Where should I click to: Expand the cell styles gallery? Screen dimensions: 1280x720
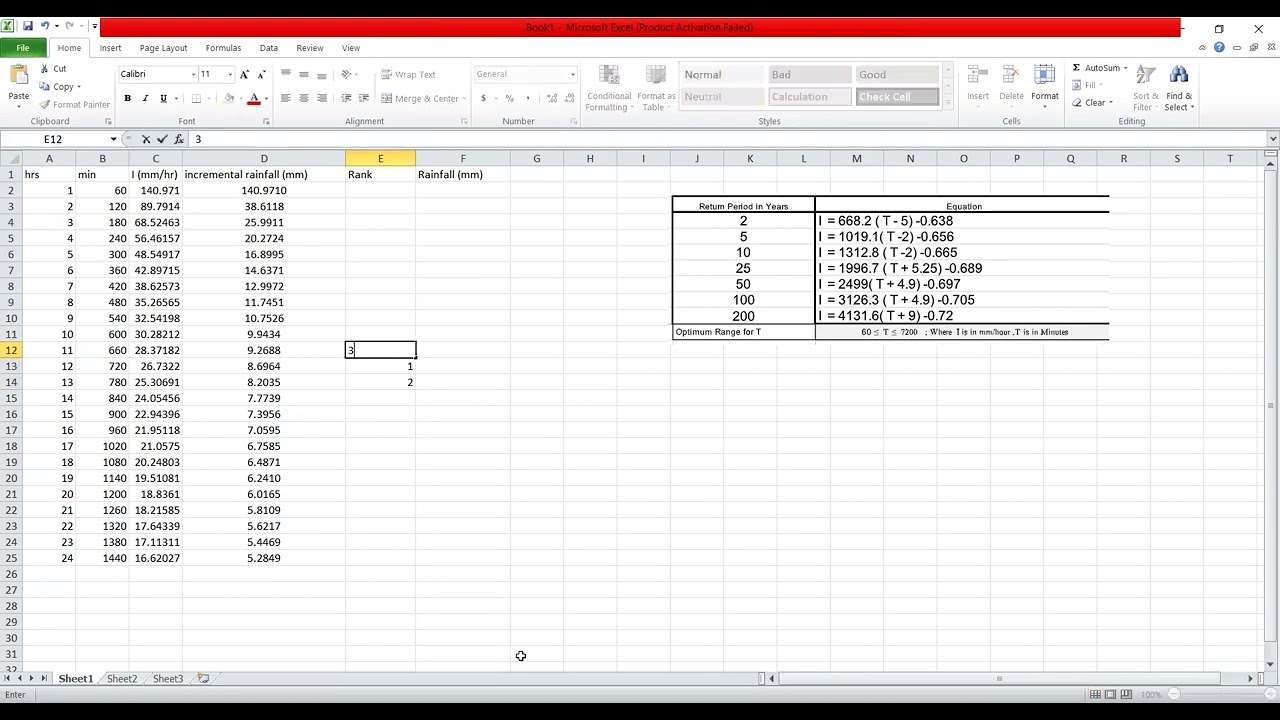click(949, 104)
